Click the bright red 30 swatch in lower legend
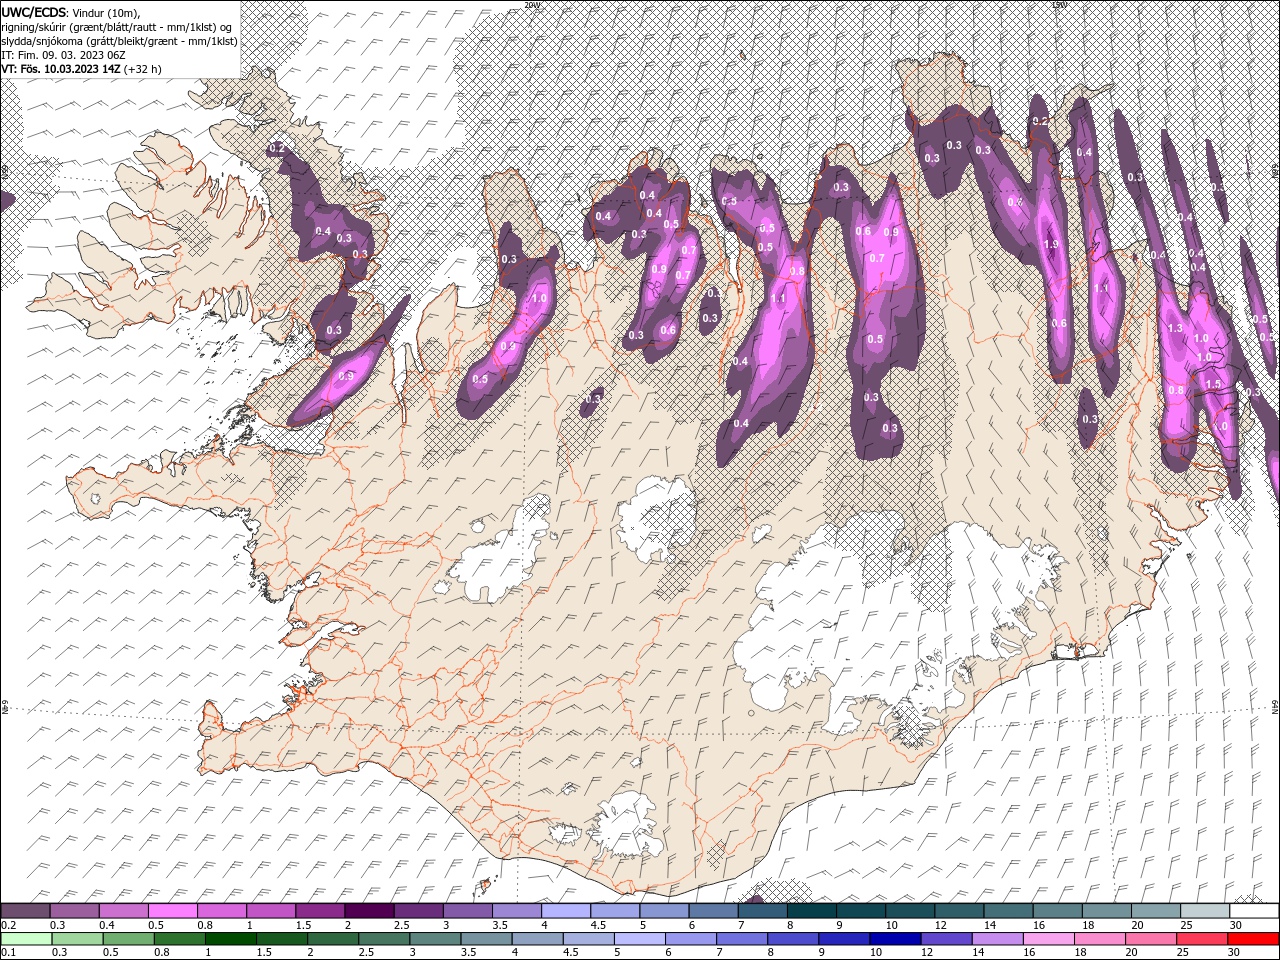The image size is (1280, 960). pos(1253,938)
